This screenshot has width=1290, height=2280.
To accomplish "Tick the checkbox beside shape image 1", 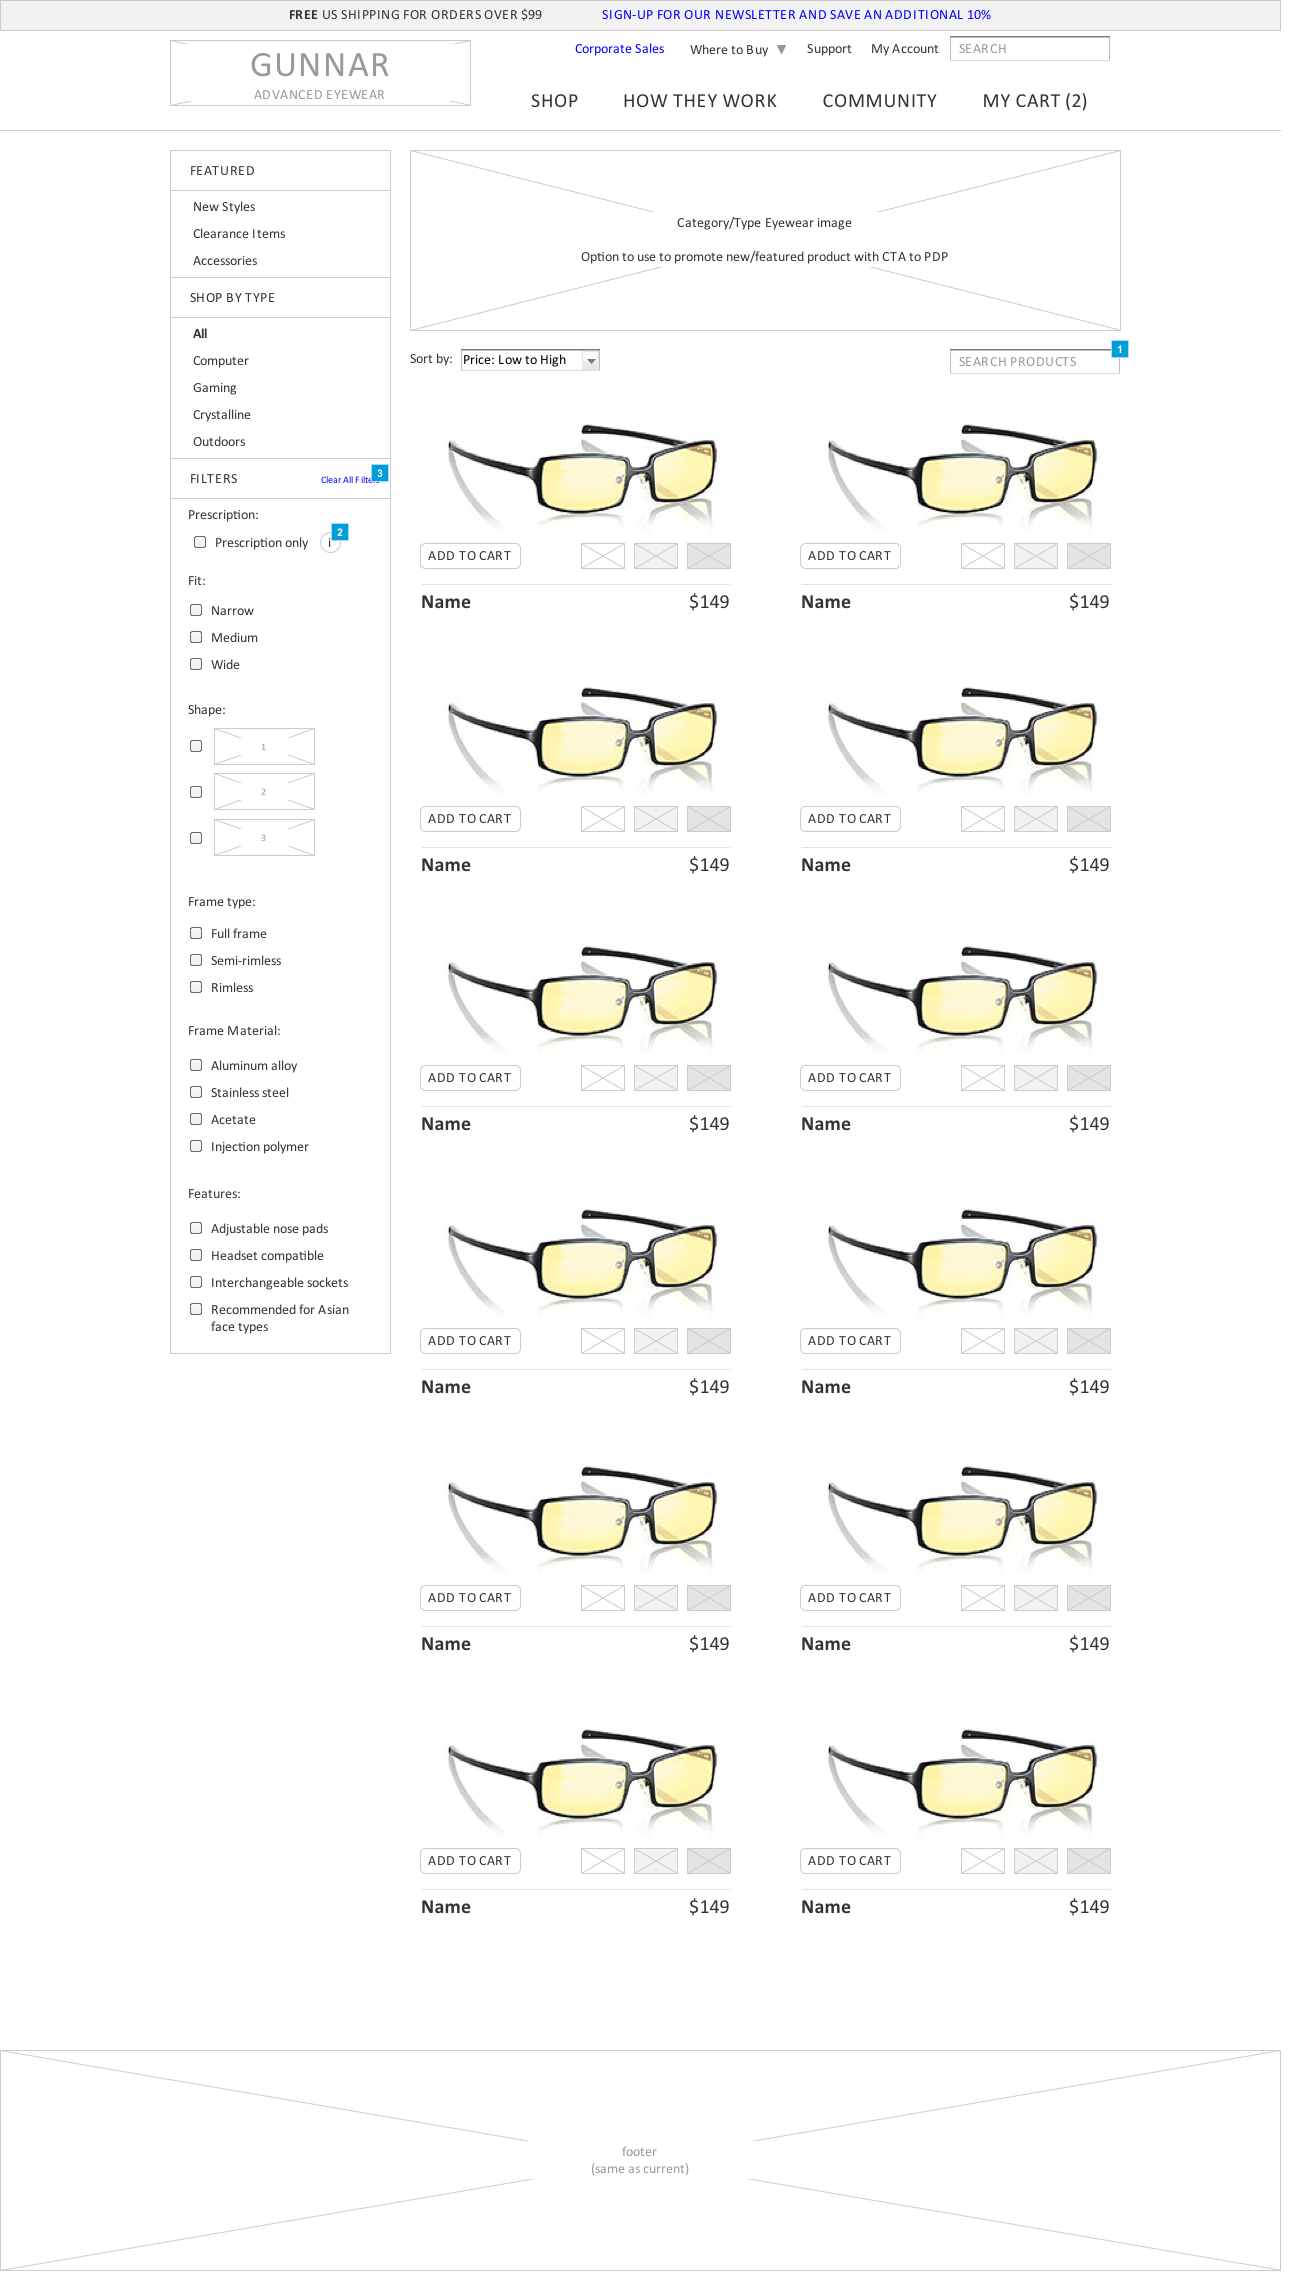I will [196, 746].
